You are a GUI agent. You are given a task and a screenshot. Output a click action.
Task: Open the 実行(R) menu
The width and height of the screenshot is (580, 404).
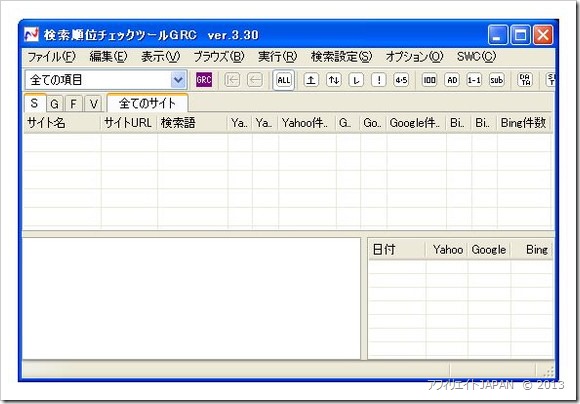[277, 57]
